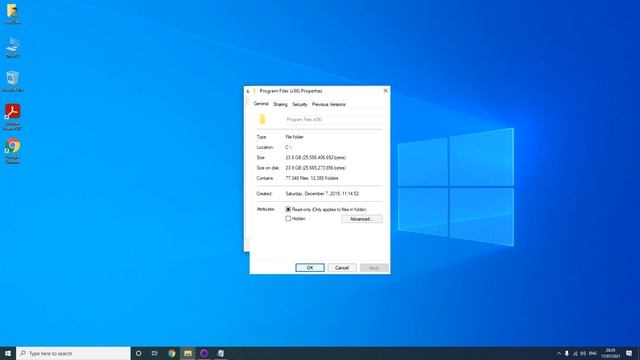Enable the Hidden attribute checkbox

(288, 219)
